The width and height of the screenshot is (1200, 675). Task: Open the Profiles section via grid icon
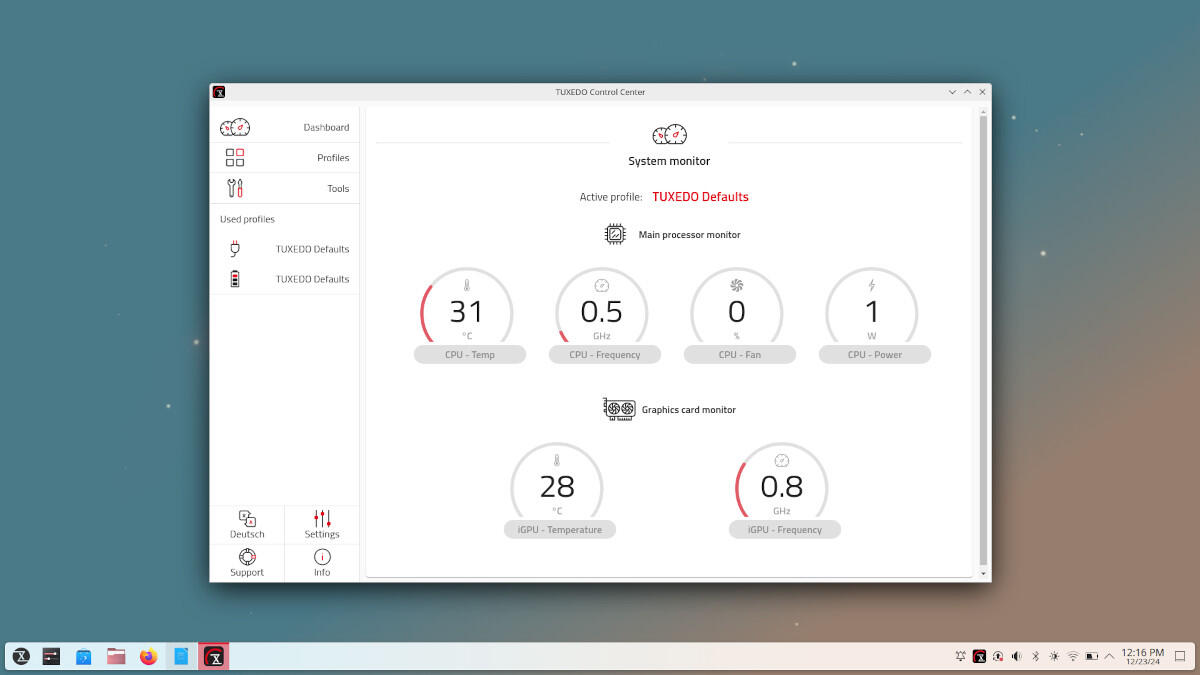coord(234,157)
